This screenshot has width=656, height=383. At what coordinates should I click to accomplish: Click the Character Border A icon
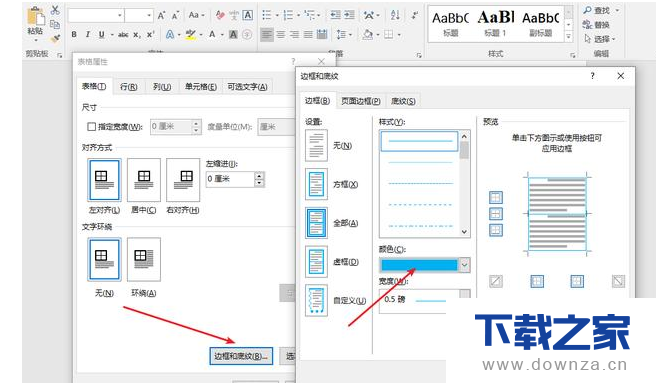click(x=248, y=15)
